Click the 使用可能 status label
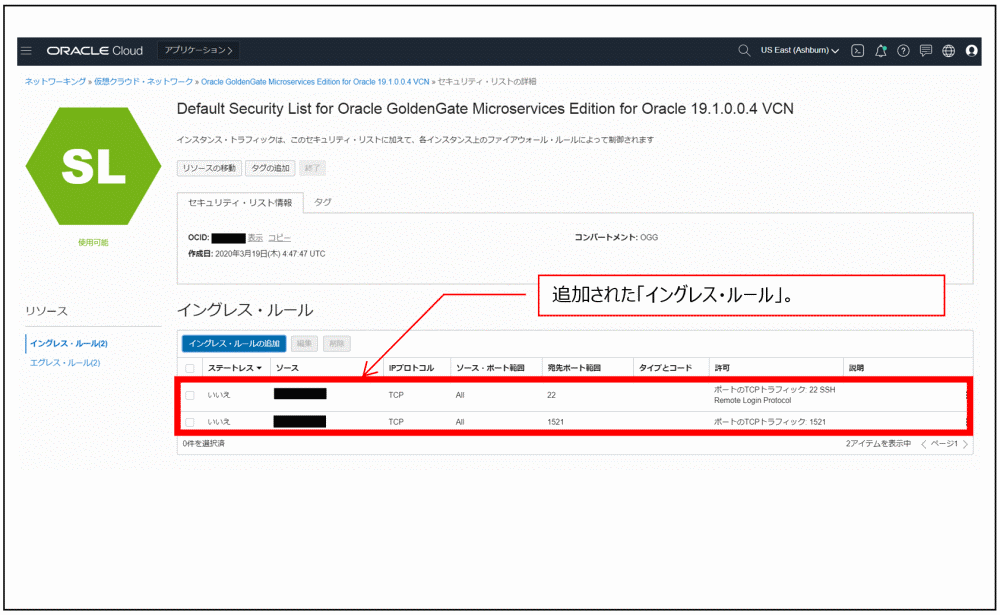Screen dimensions: 1000x615 93,242
